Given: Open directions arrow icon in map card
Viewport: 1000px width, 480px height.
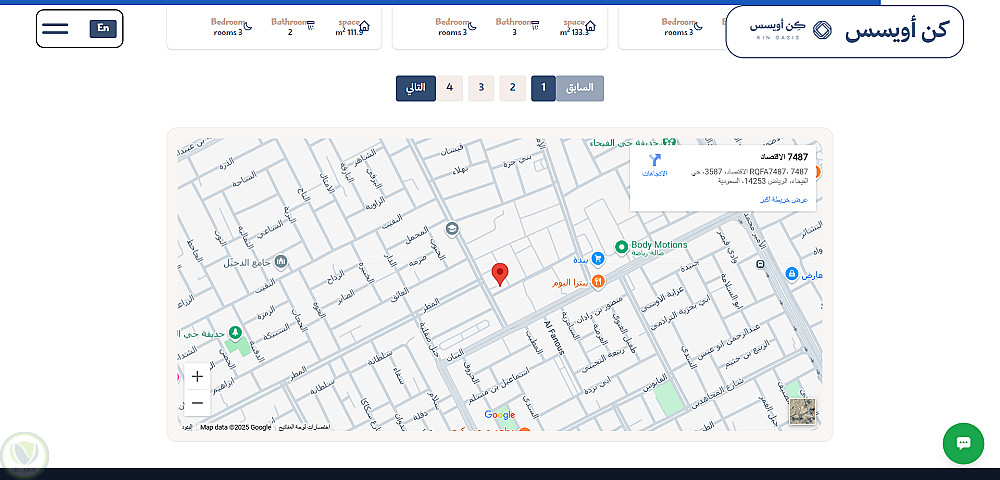Looking at the screenshot, I should point(655,159).
